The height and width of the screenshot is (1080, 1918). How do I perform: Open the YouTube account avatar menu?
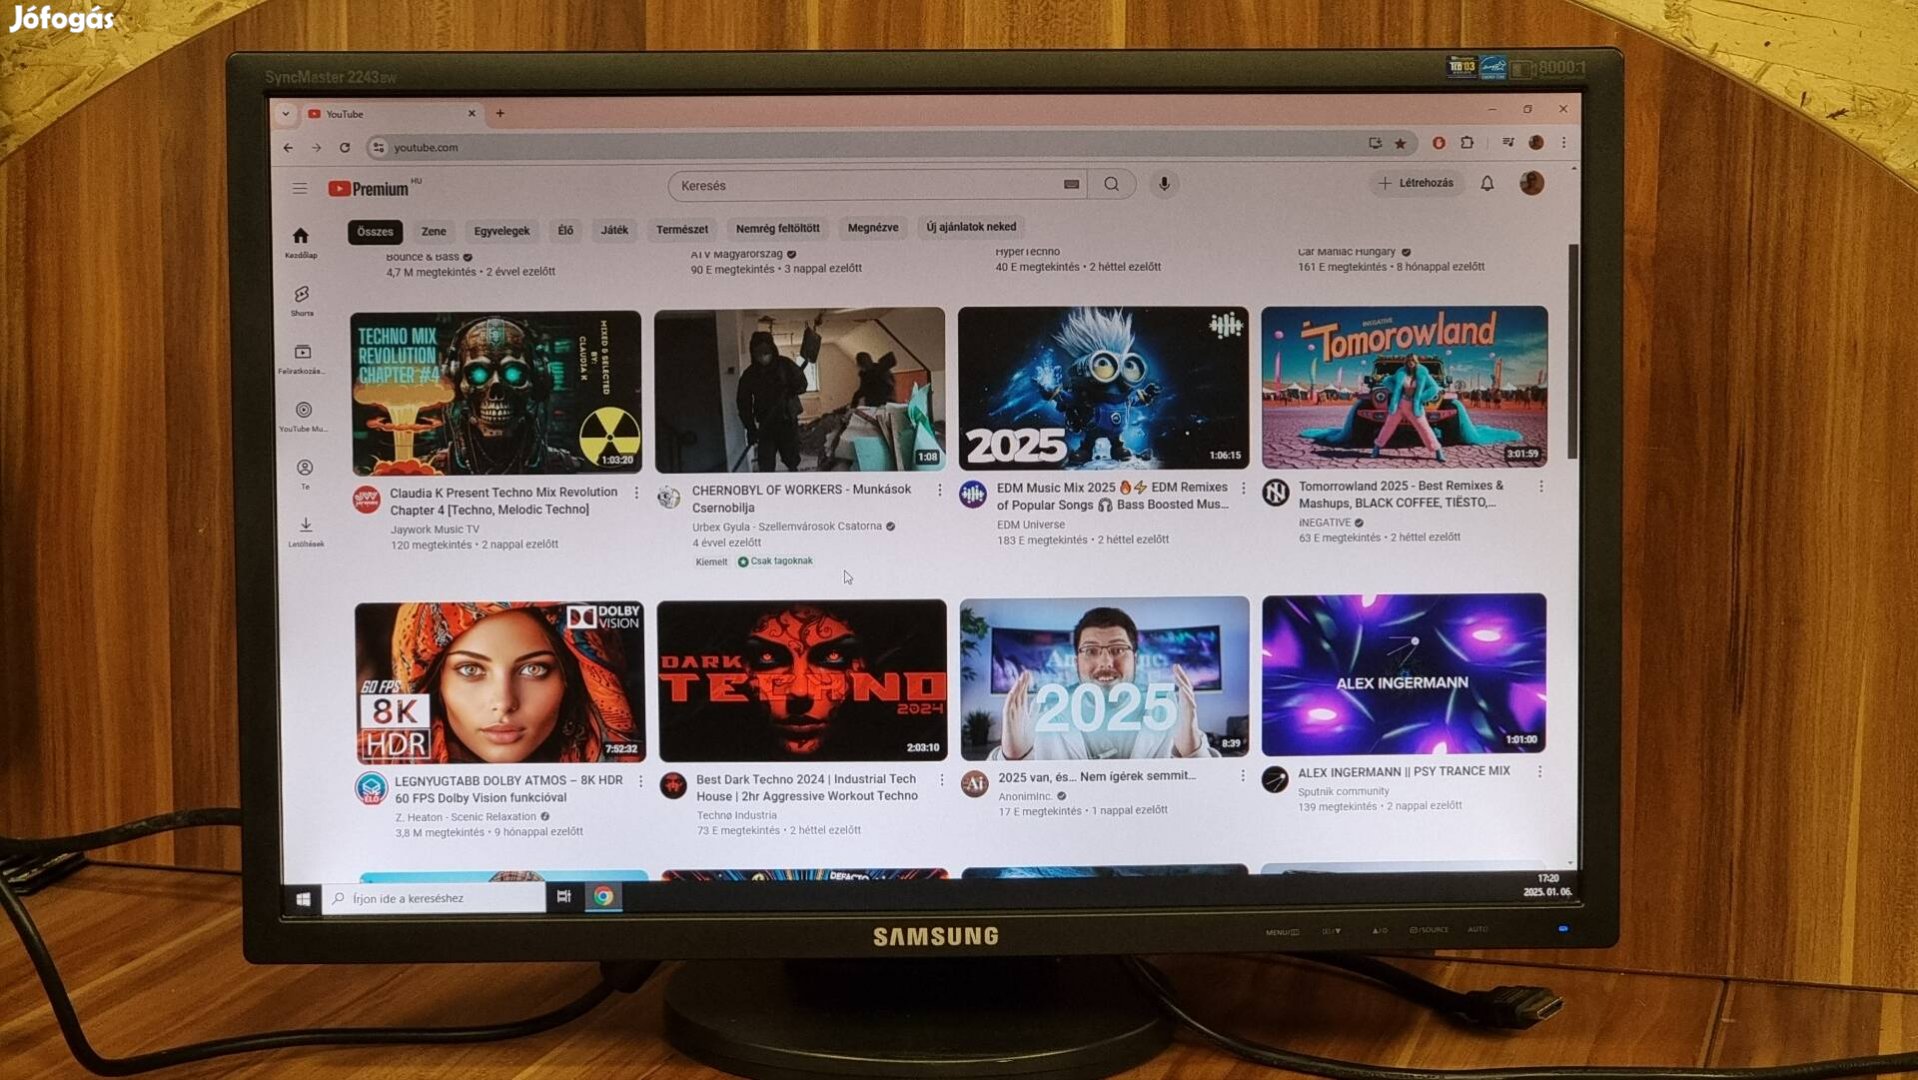point(1531,183)
